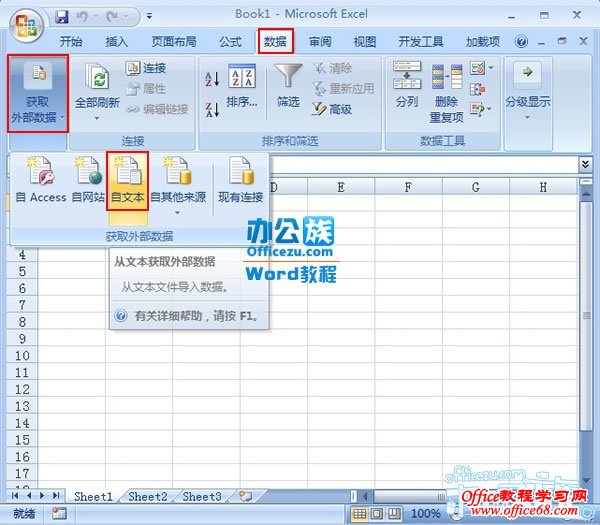
Task: Click the 全部刷新 refresh icon
Action: [98, 76]
